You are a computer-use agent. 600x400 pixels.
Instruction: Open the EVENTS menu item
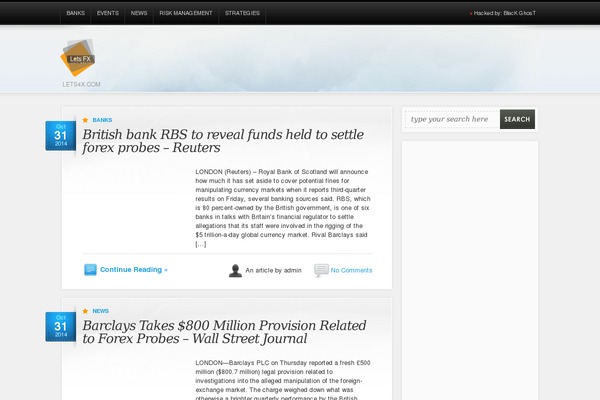point(108,13)
